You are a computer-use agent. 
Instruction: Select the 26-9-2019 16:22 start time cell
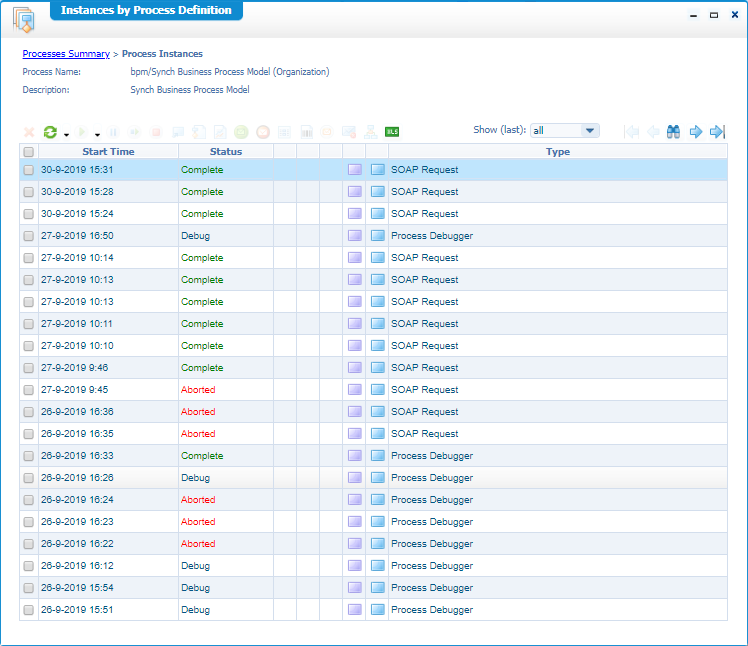[108, 543]
